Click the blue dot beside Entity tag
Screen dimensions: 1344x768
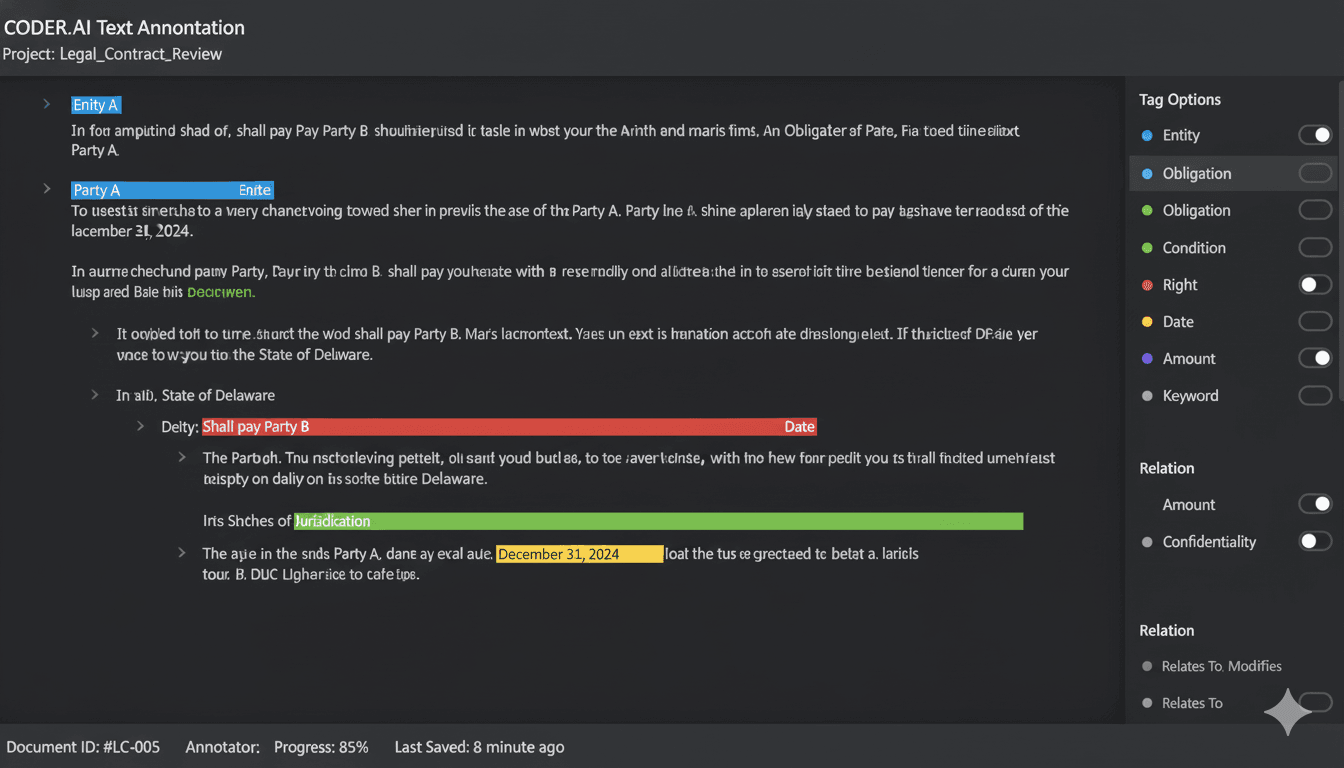click(x=1147, y=135)
